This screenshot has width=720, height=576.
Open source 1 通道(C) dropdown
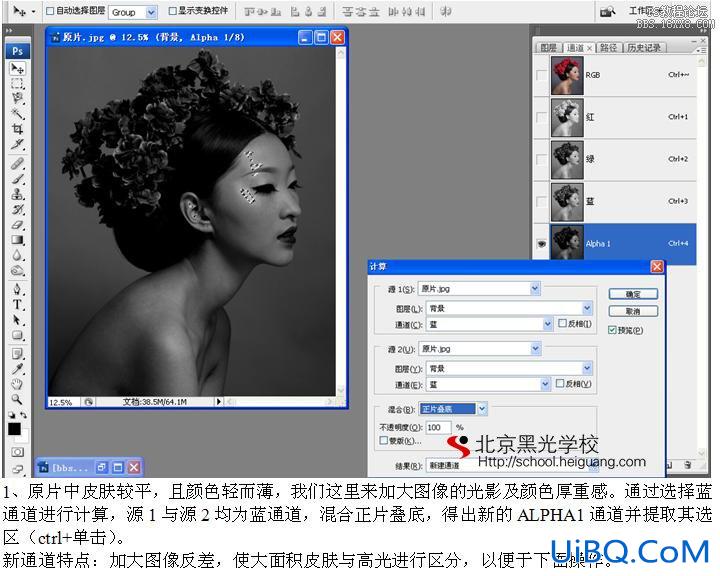click(547, 324)
